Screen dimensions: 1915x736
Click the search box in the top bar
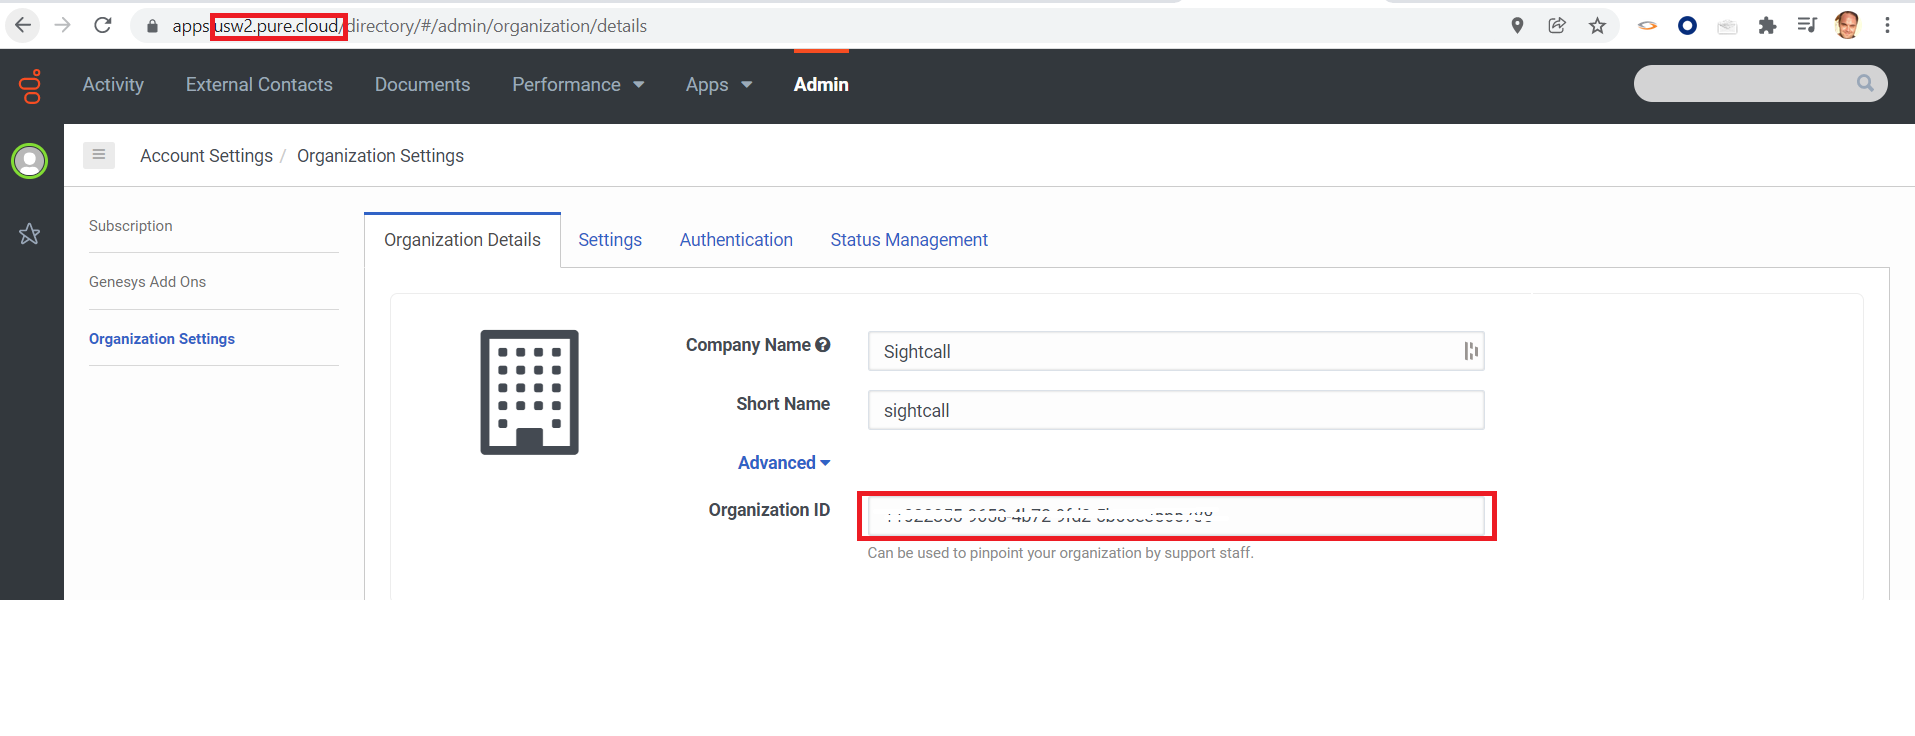point(1760,83)
